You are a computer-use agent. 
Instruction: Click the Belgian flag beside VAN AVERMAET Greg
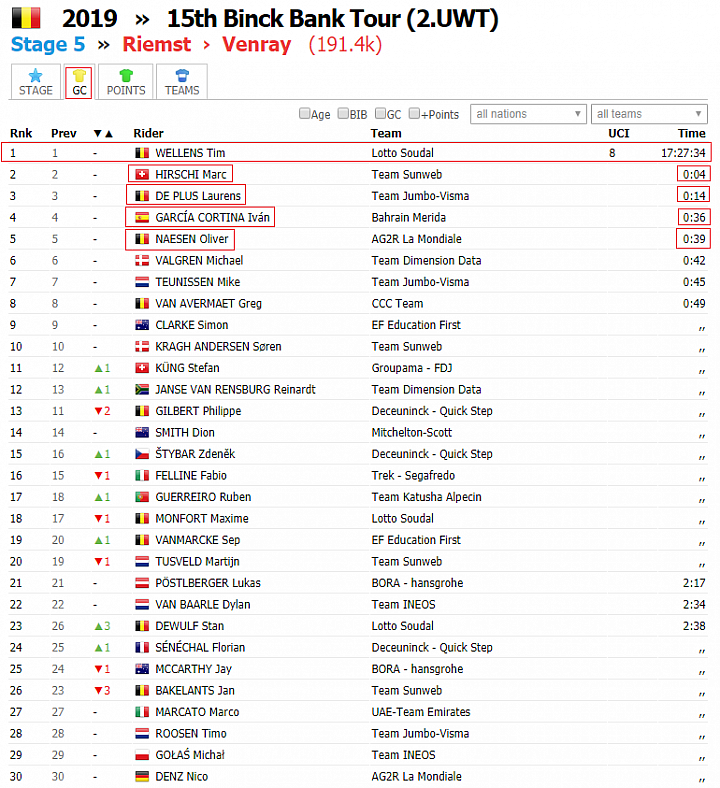pyautogui.click(x=142, y=304)
